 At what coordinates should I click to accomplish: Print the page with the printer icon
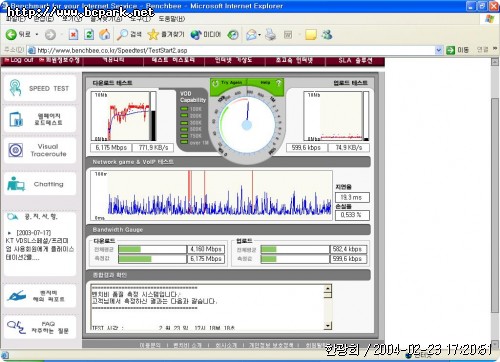tap(271, 34)
